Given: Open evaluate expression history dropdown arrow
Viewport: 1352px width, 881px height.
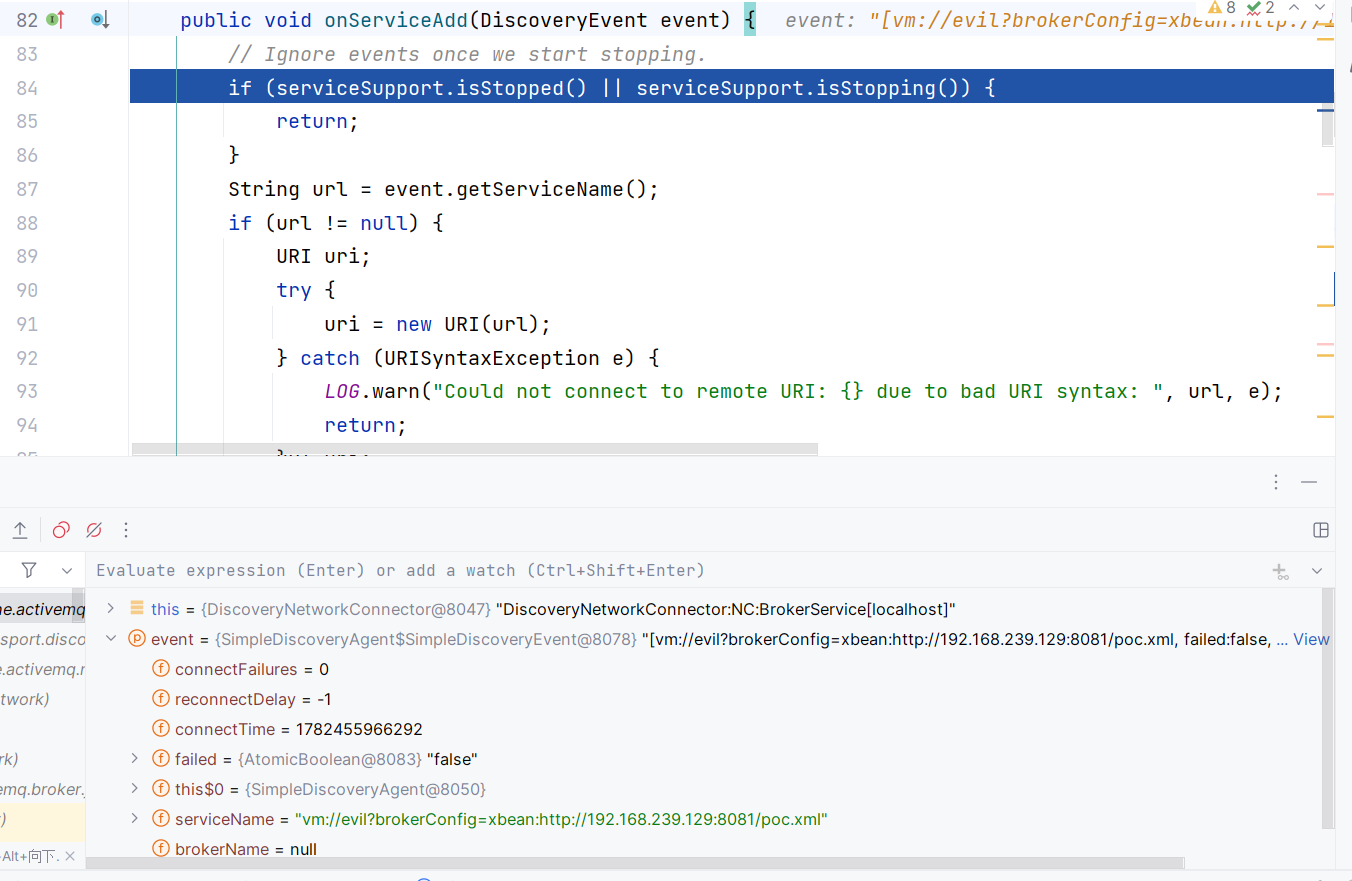Looking at the screenshot, I should [1317, 571].
